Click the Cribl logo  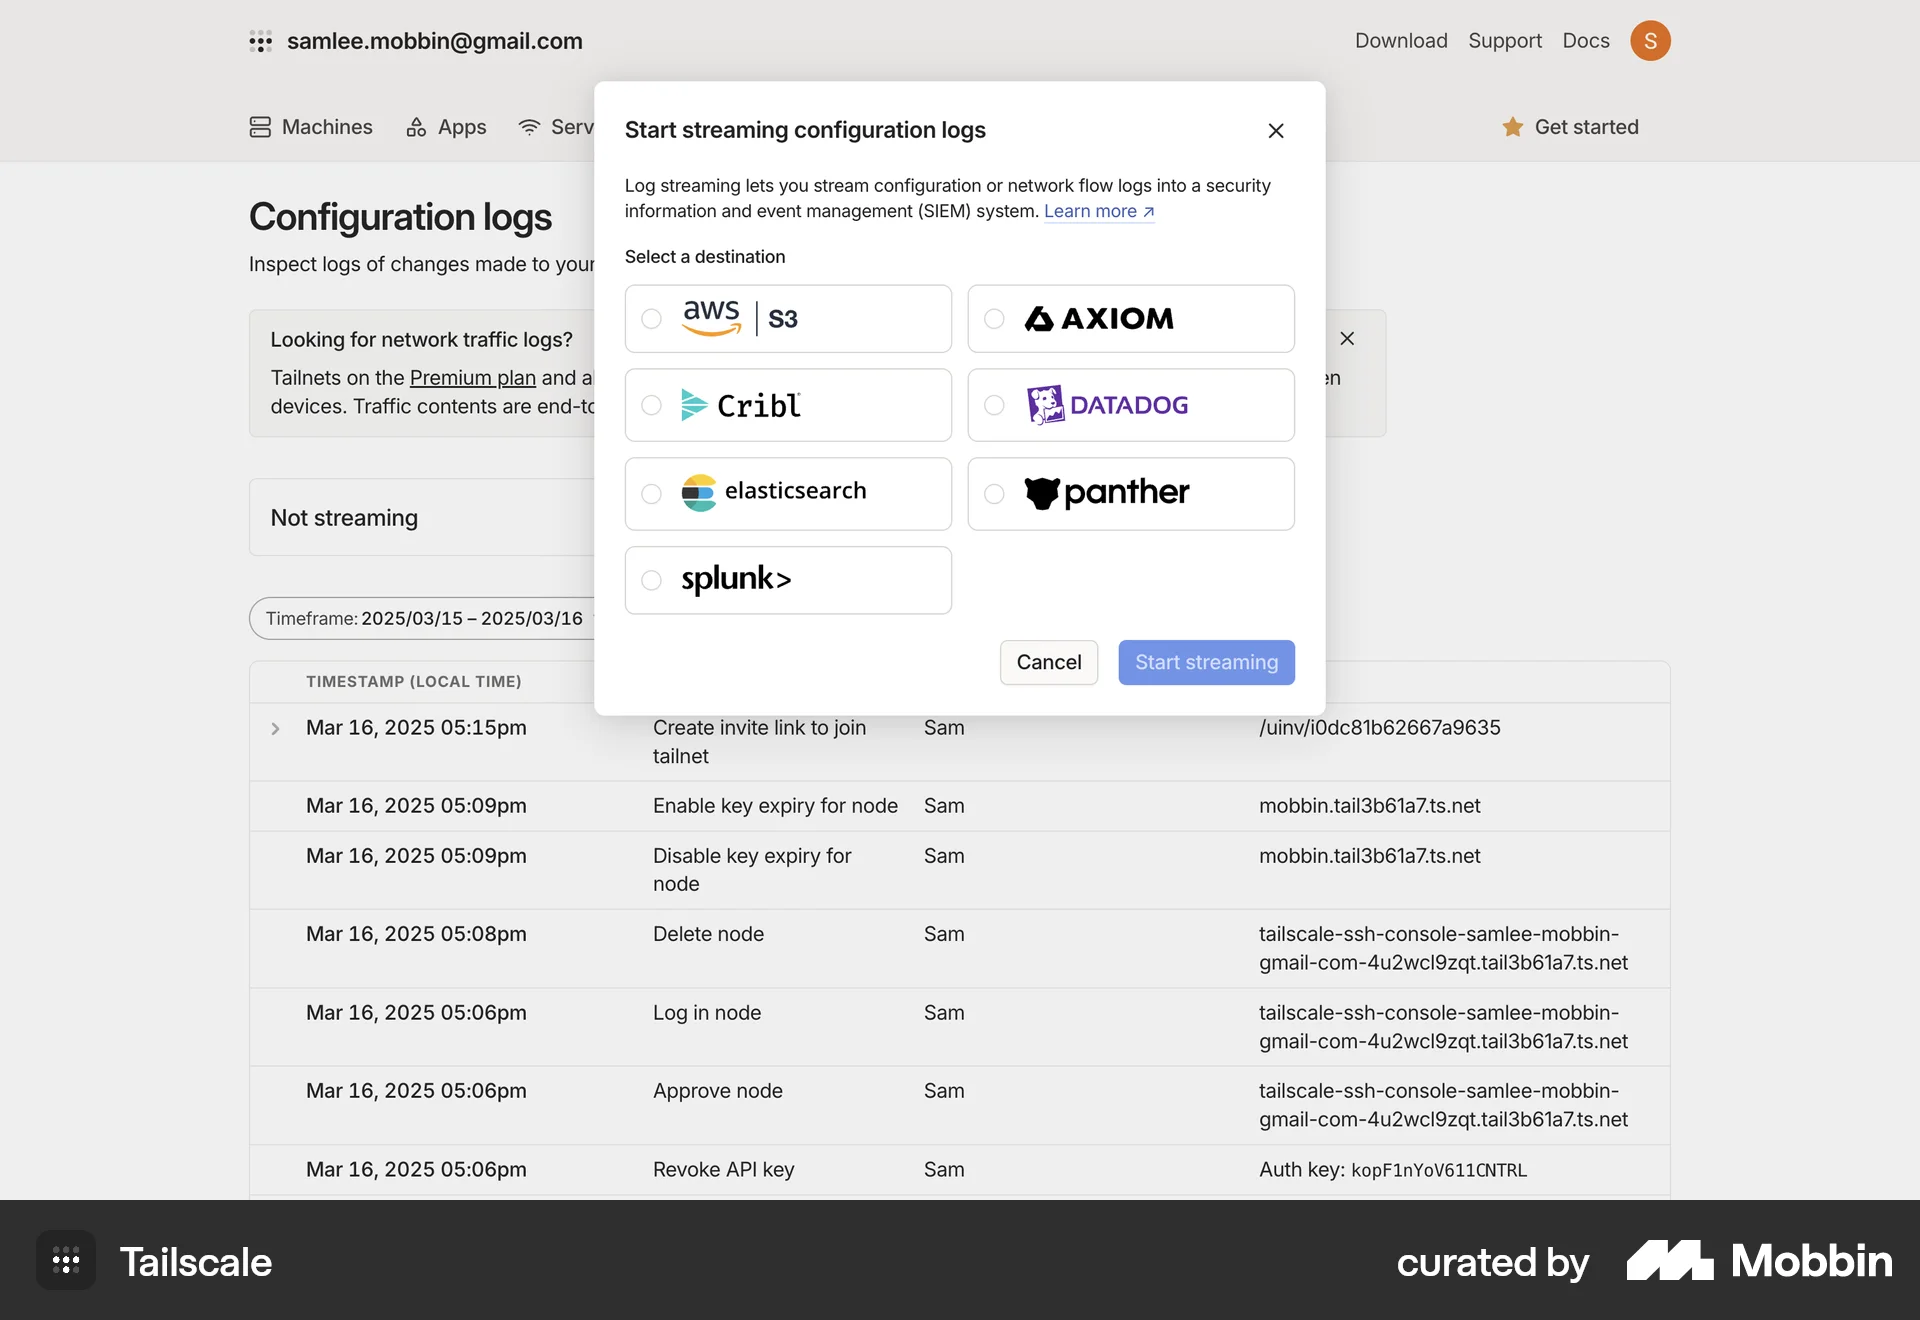740,405
